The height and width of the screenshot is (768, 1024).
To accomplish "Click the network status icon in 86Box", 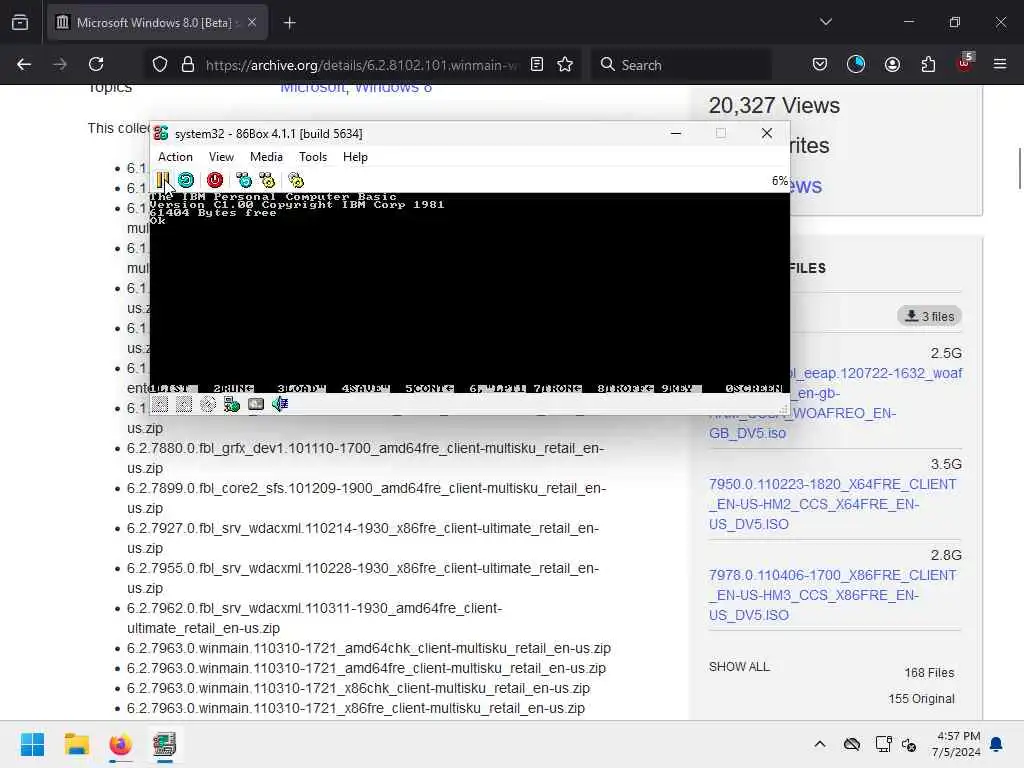I will tap(232, 404).
